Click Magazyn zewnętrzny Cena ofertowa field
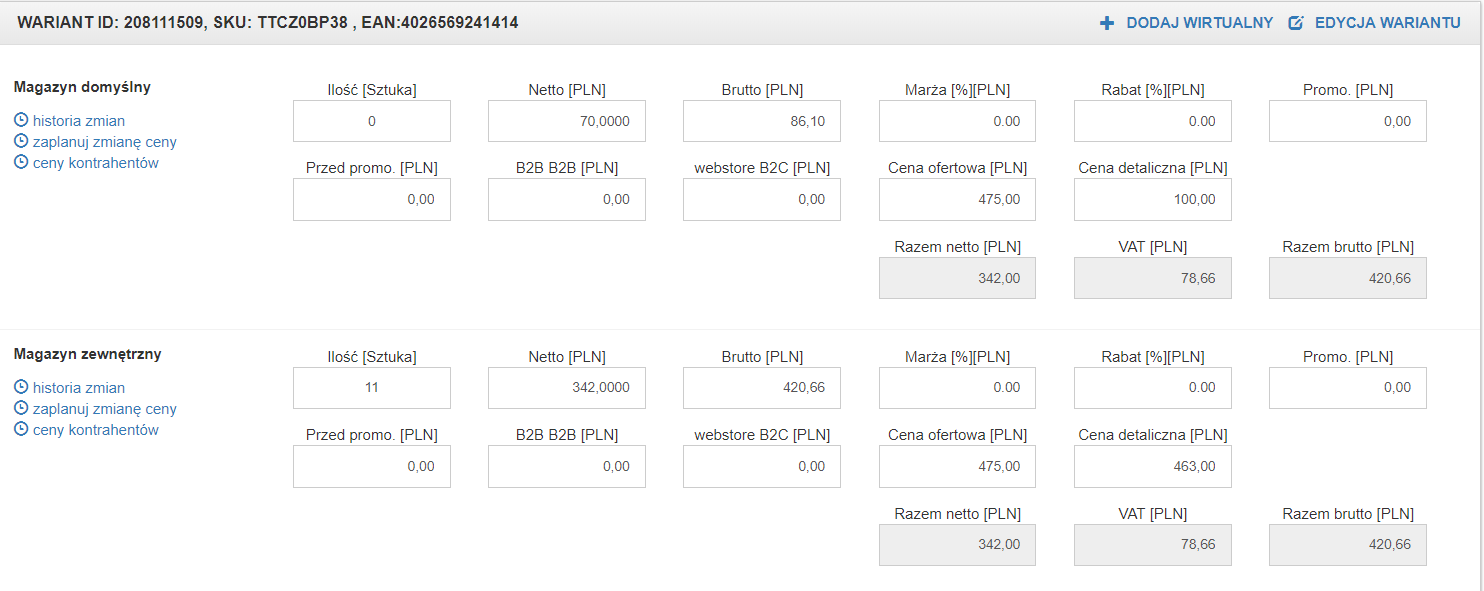 [x=957, y=466]
